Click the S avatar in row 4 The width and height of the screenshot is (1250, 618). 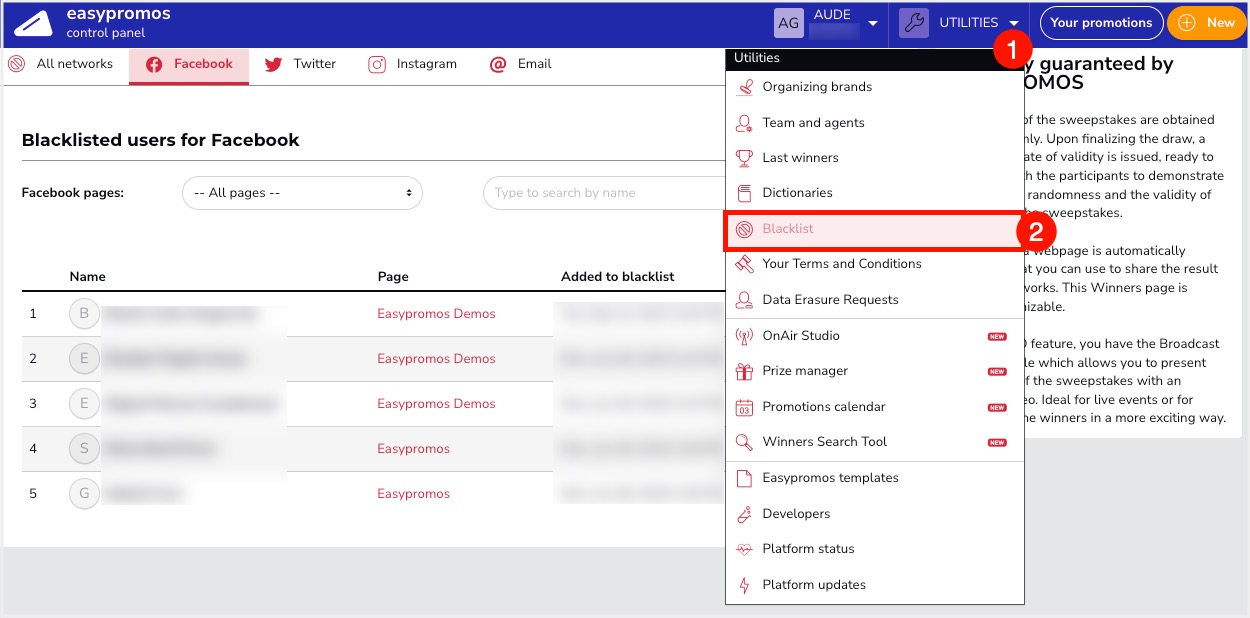pyautogui.click(x=84, y=449)
